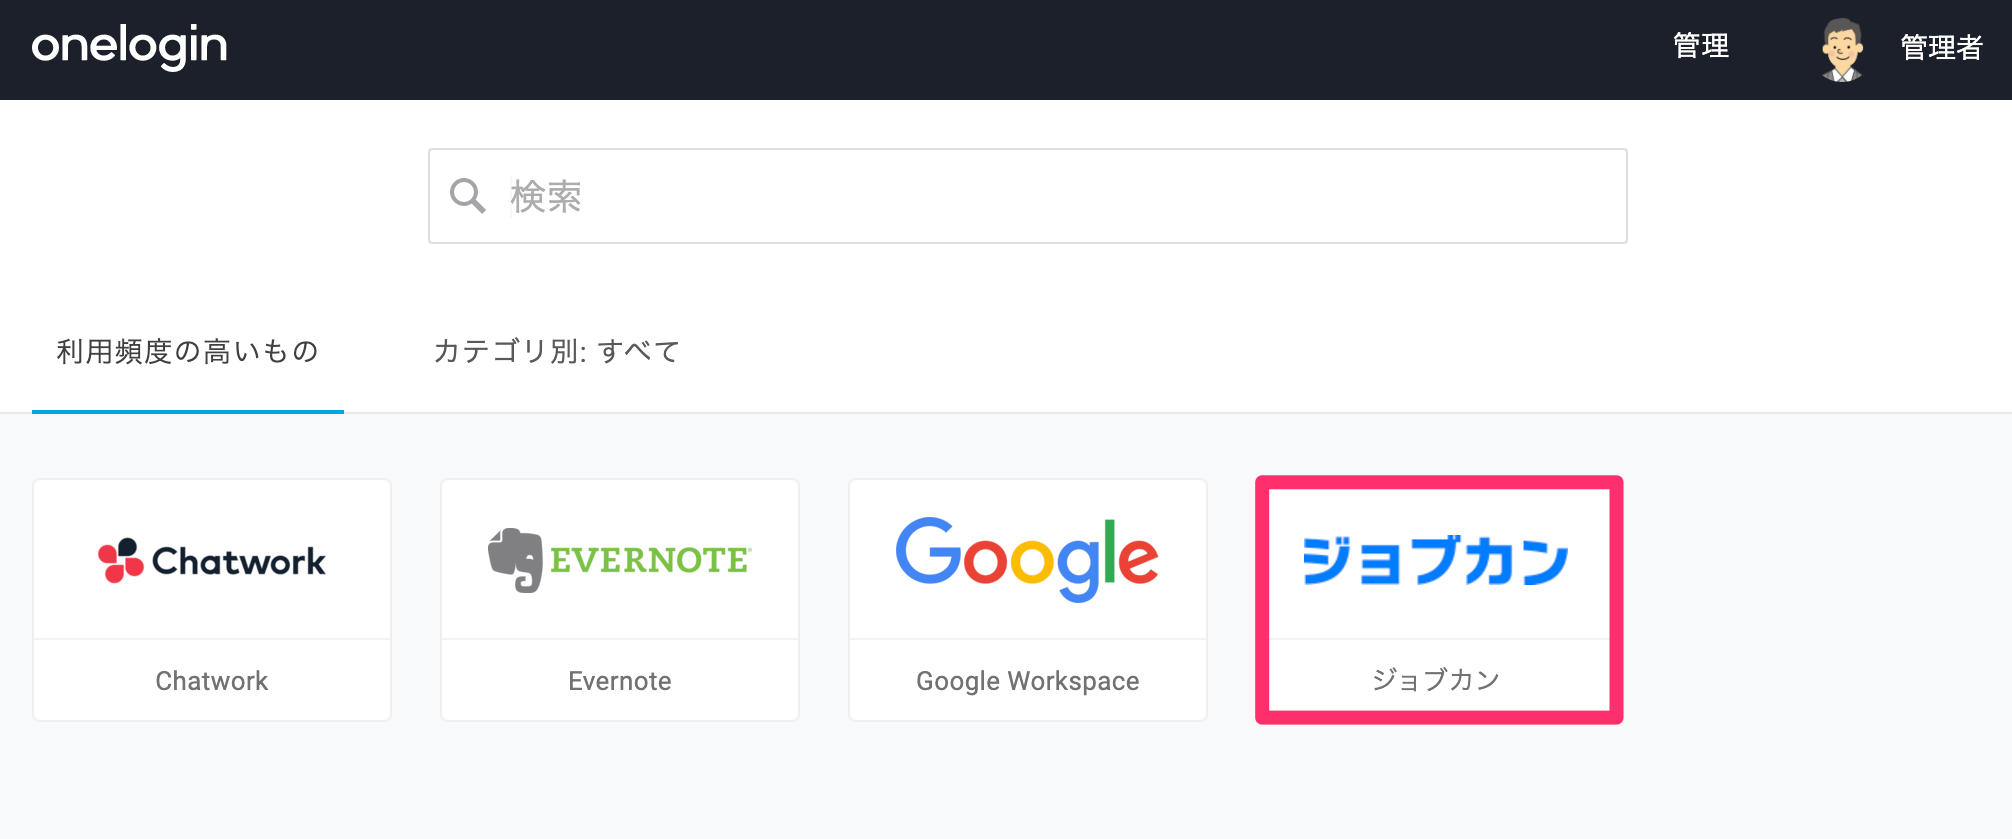The width and height of the screenshot is (2012, 839).
Task: Launch the ジョブカン logo tile
Action: [x=1436, y=560]
